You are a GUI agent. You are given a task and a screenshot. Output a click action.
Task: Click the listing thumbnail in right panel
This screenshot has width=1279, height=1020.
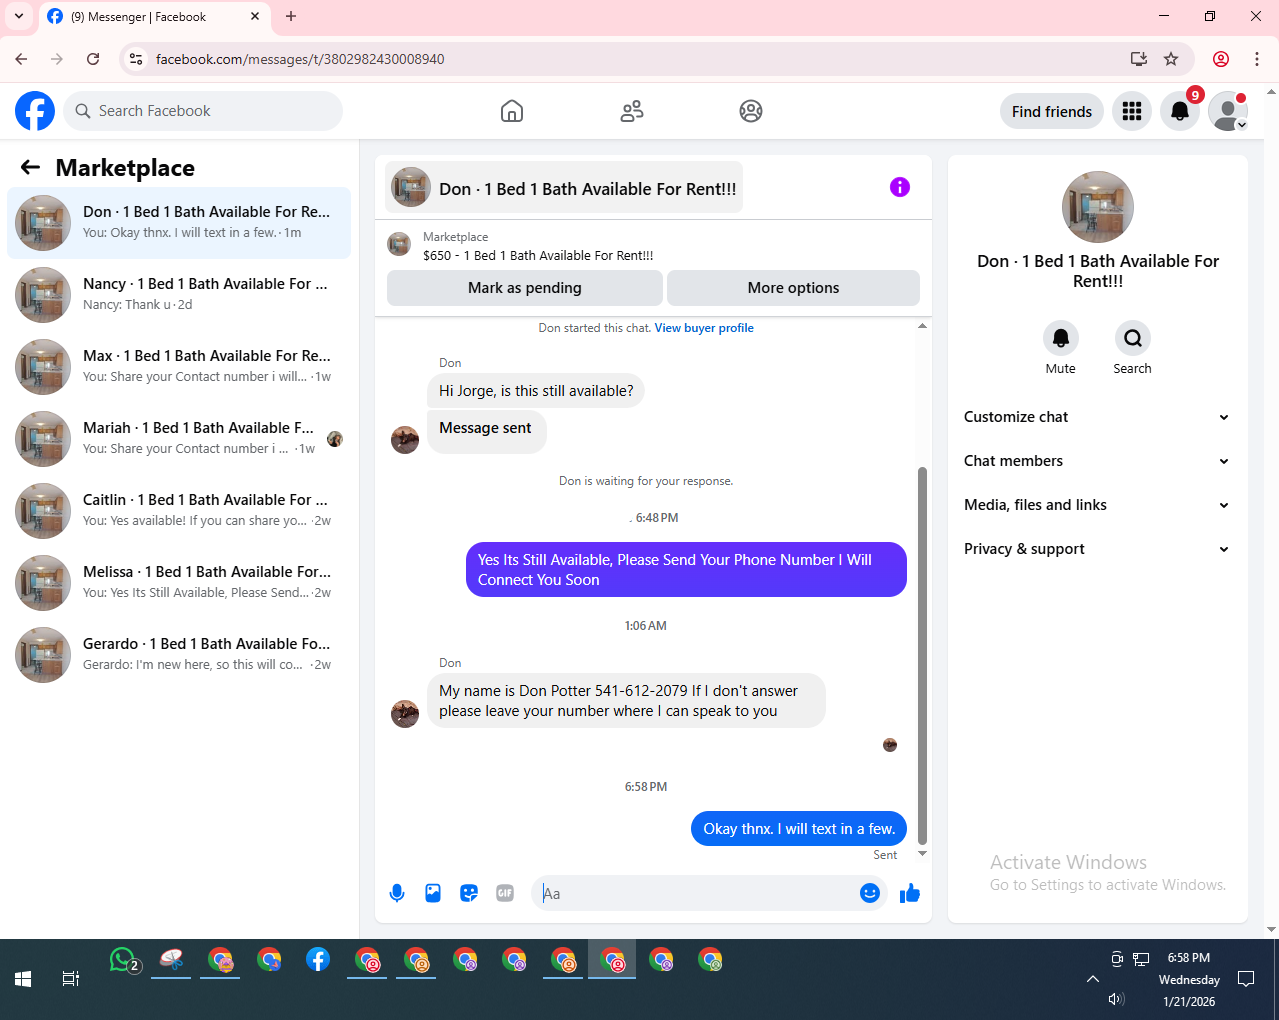pos(1098,207)
